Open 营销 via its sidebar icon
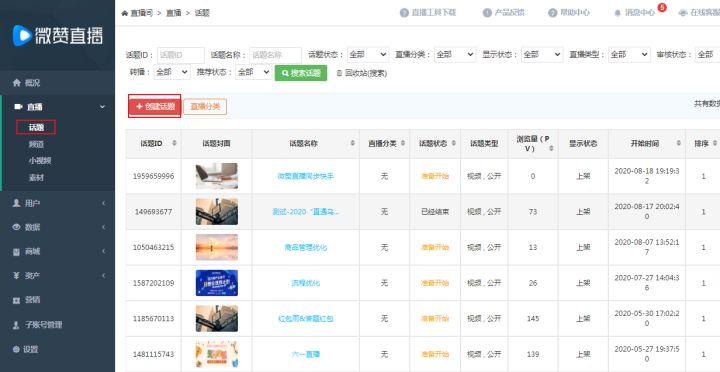The height and width of the screenshot is (372, 720). [x=17, y=300]
